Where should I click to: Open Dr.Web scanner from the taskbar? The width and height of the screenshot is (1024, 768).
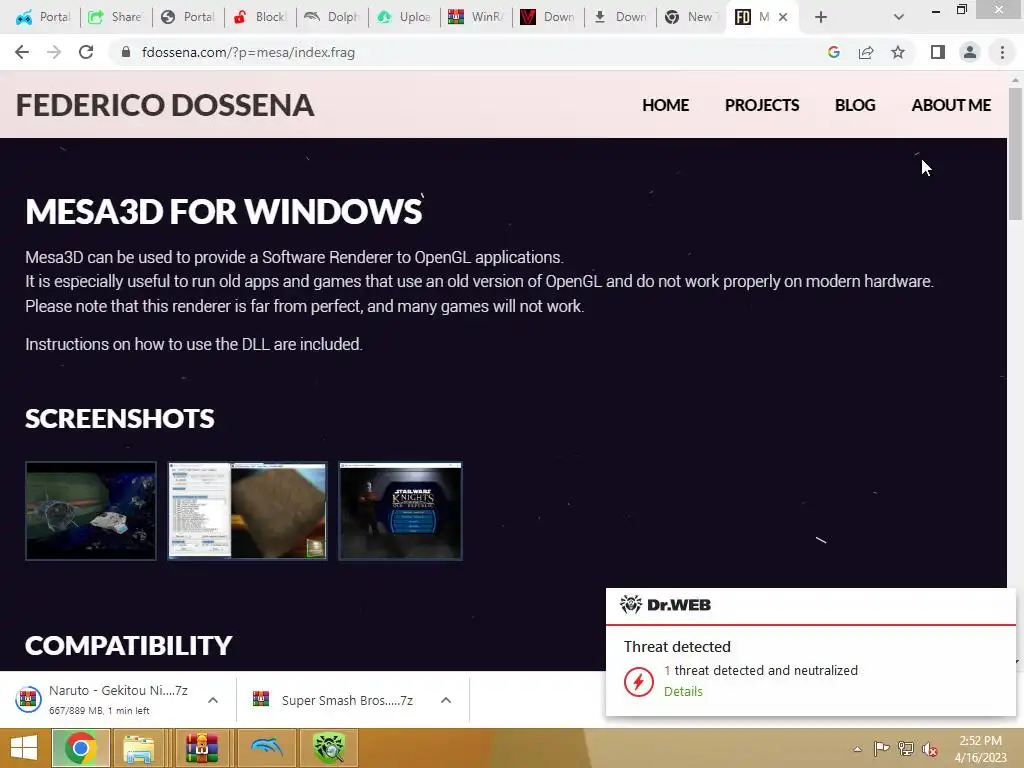click(329, 748)
